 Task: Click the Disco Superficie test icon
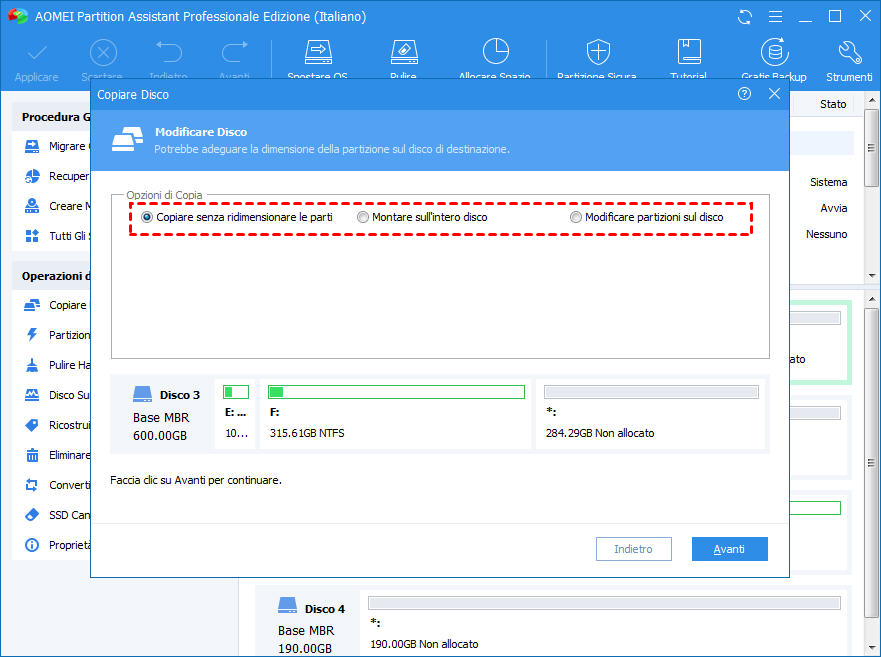(32, 395)
